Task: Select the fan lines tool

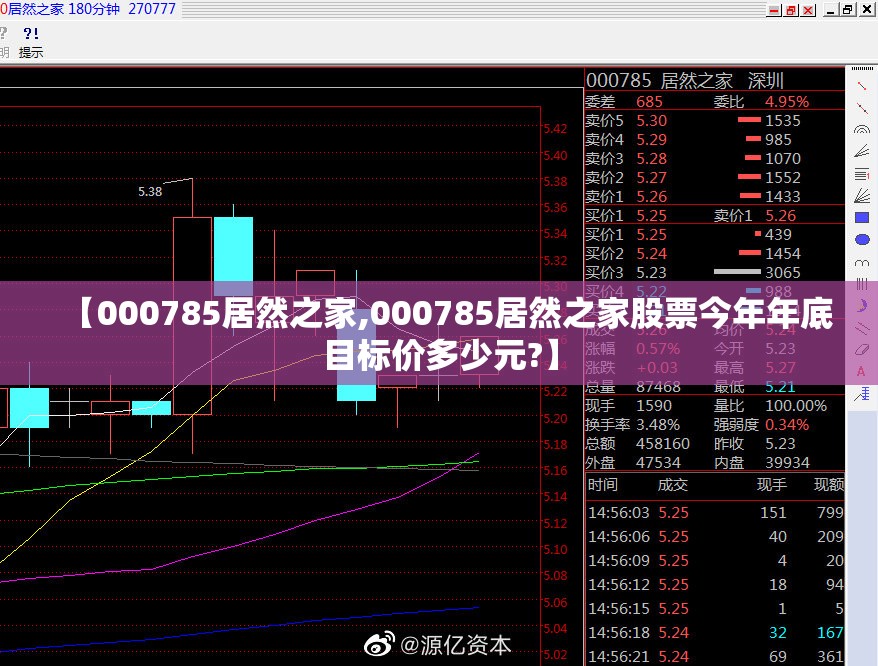Action: (x=862, y=196)
